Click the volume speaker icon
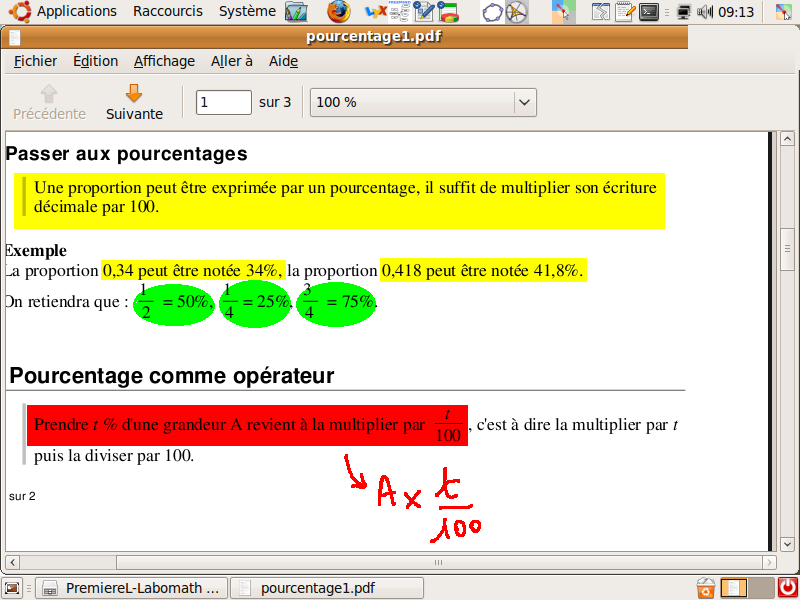800x600 pixels. click(x=704, y=12)
